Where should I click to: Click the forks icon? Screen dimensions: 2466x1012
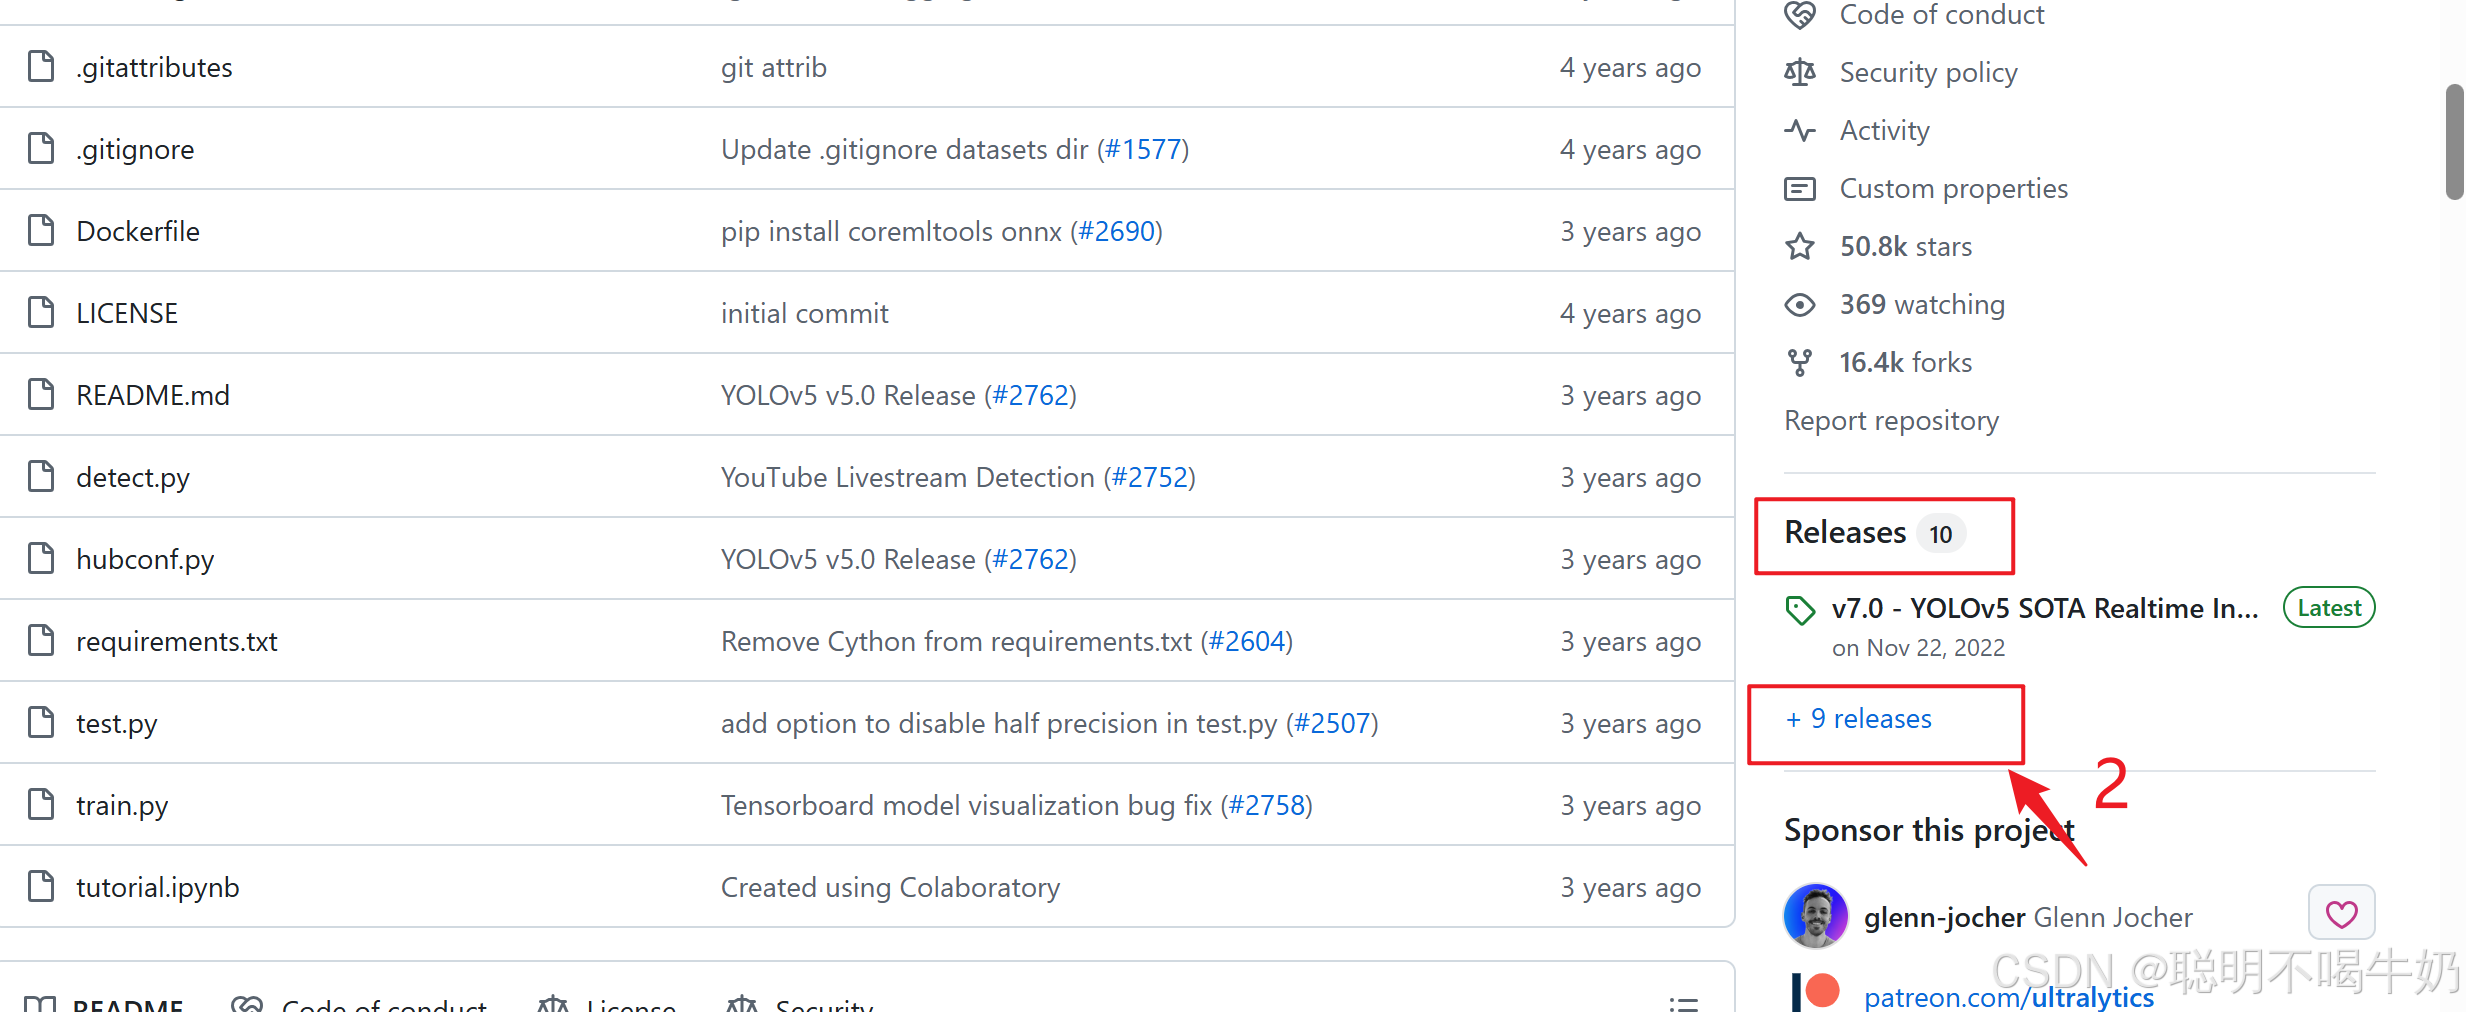1800,362
